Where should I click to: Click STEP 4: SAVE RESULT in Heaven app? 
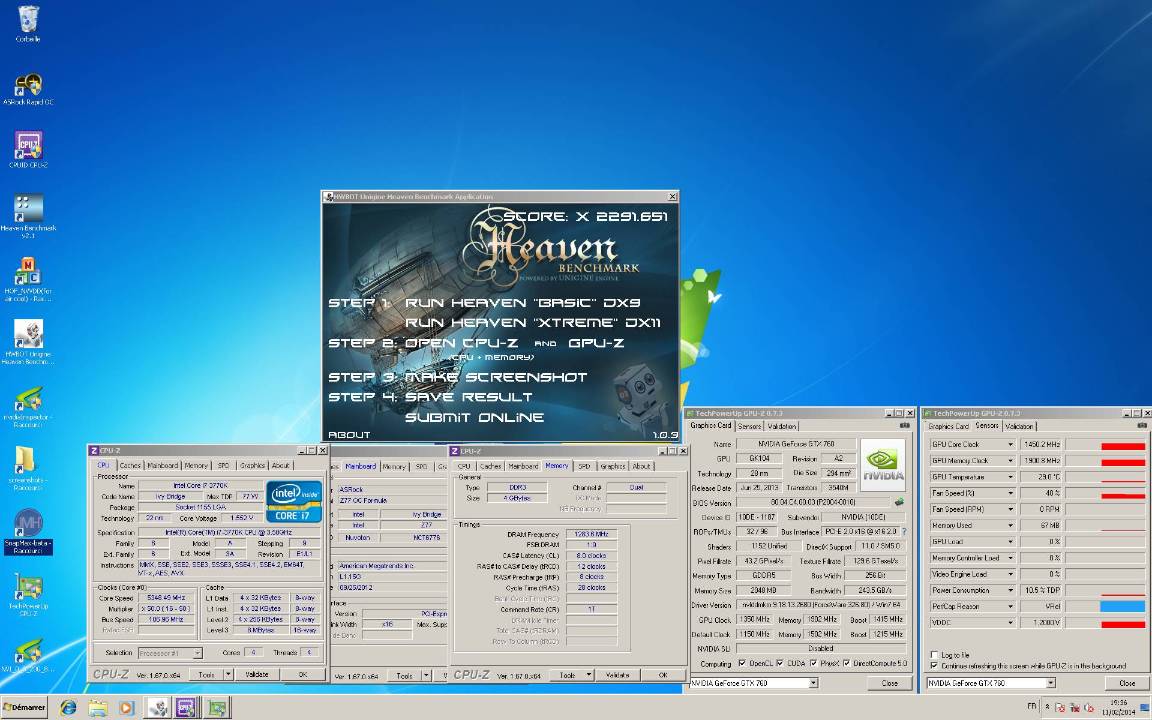point(431,397)
